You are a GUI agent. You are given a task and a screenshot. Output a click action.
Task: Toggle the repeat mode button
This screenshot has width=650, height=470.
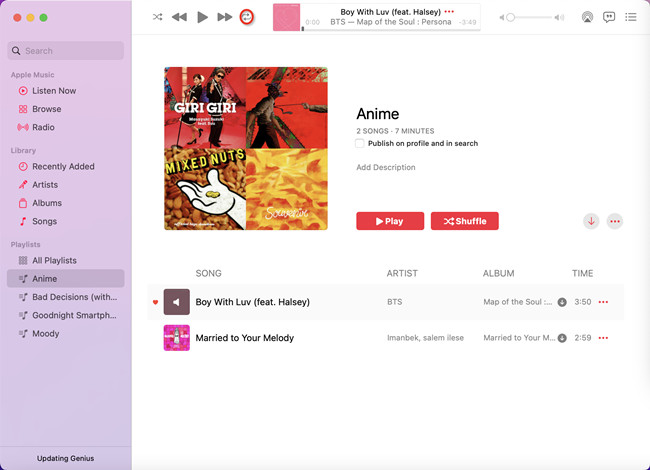[247, 17]
